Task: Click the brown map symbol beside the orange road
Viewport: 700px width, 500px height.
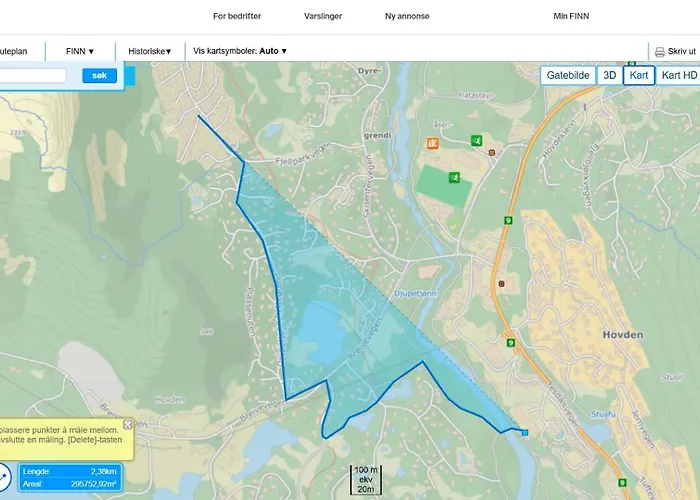Action: point(501,284)
